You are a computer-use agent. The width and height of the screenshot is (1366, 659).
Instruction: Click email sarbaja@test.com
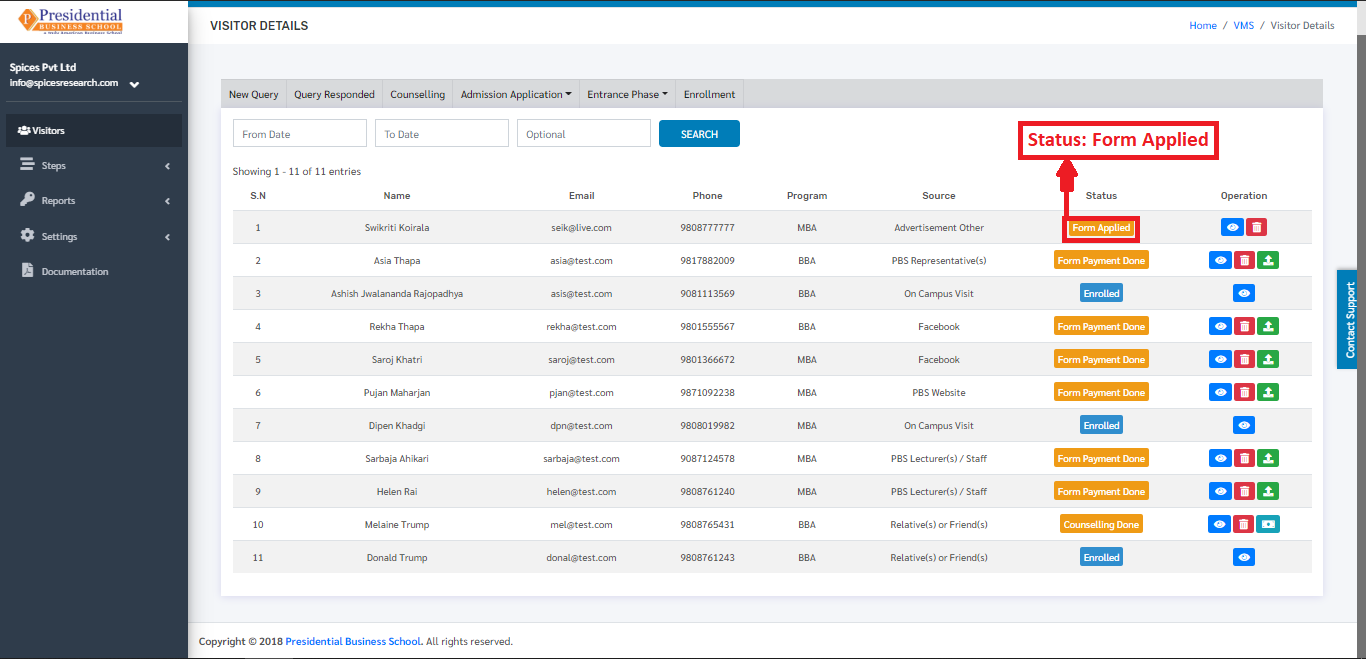point(581,459)
